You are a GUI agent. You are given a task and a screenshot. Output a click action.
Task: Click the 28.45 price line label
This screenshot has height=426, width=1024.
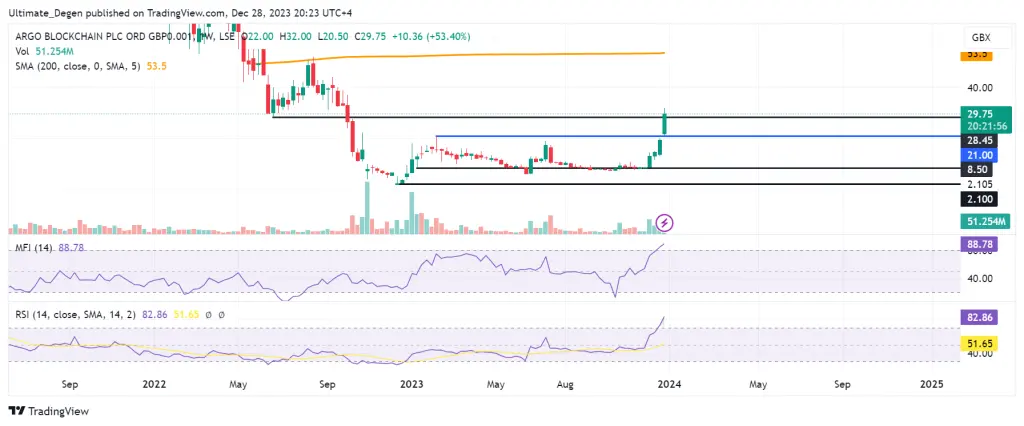[978, 140]
